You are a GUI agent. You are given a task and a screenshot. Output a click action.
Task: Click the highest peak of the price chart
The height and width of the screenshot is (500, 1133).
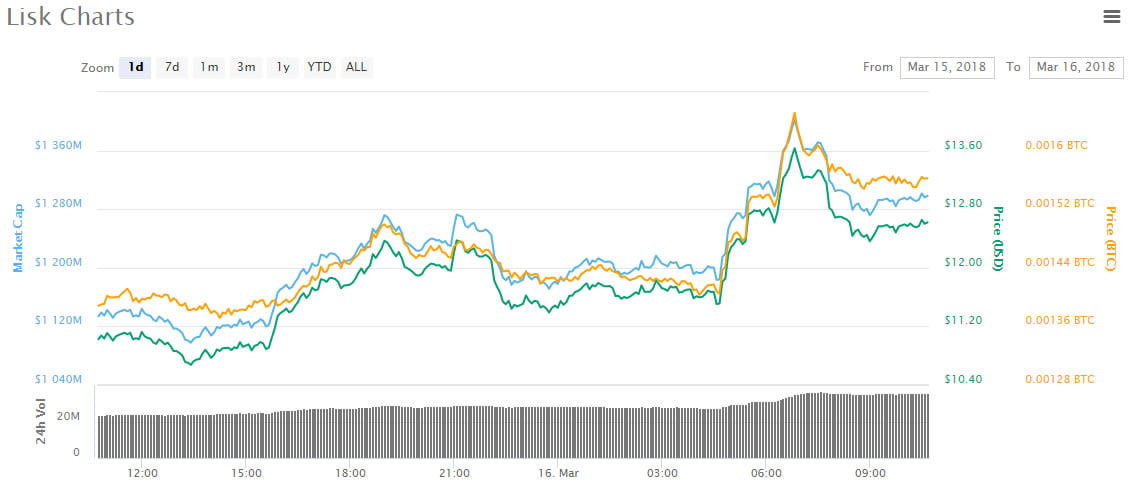pyautogui.click(x=794, y=114)
